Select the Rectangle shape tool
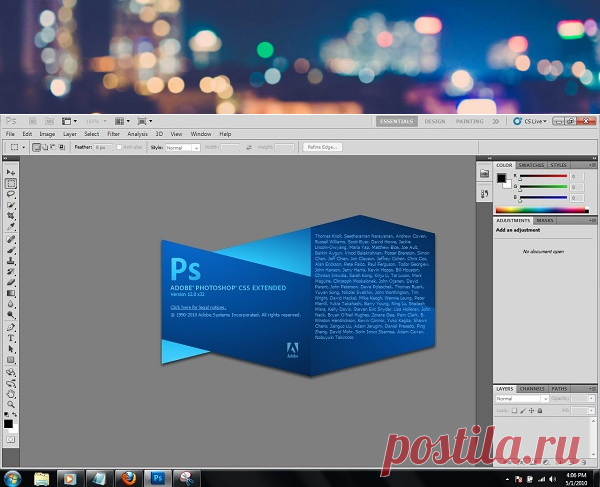Viewport: 600px width, 487px height. coord(11,360)
